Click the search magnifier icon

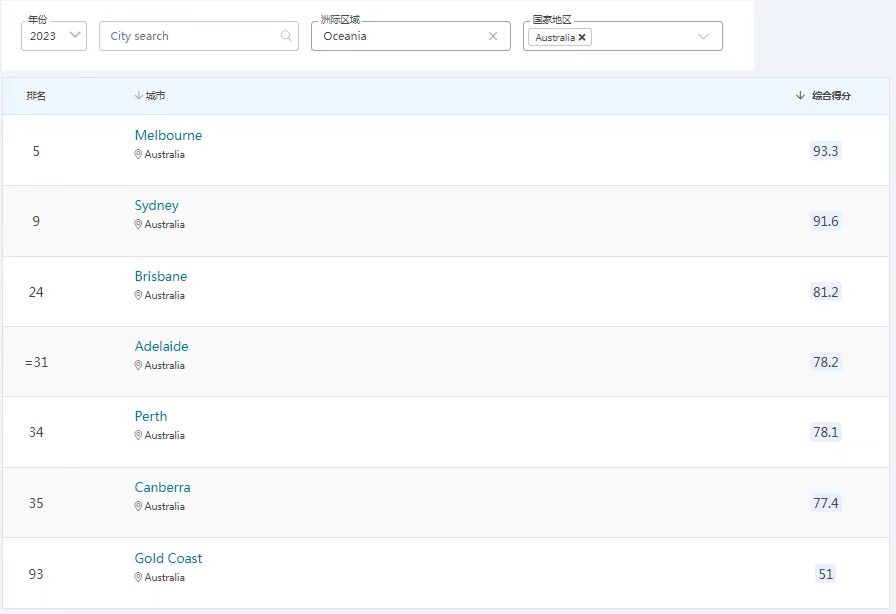[x=286, y=36]
